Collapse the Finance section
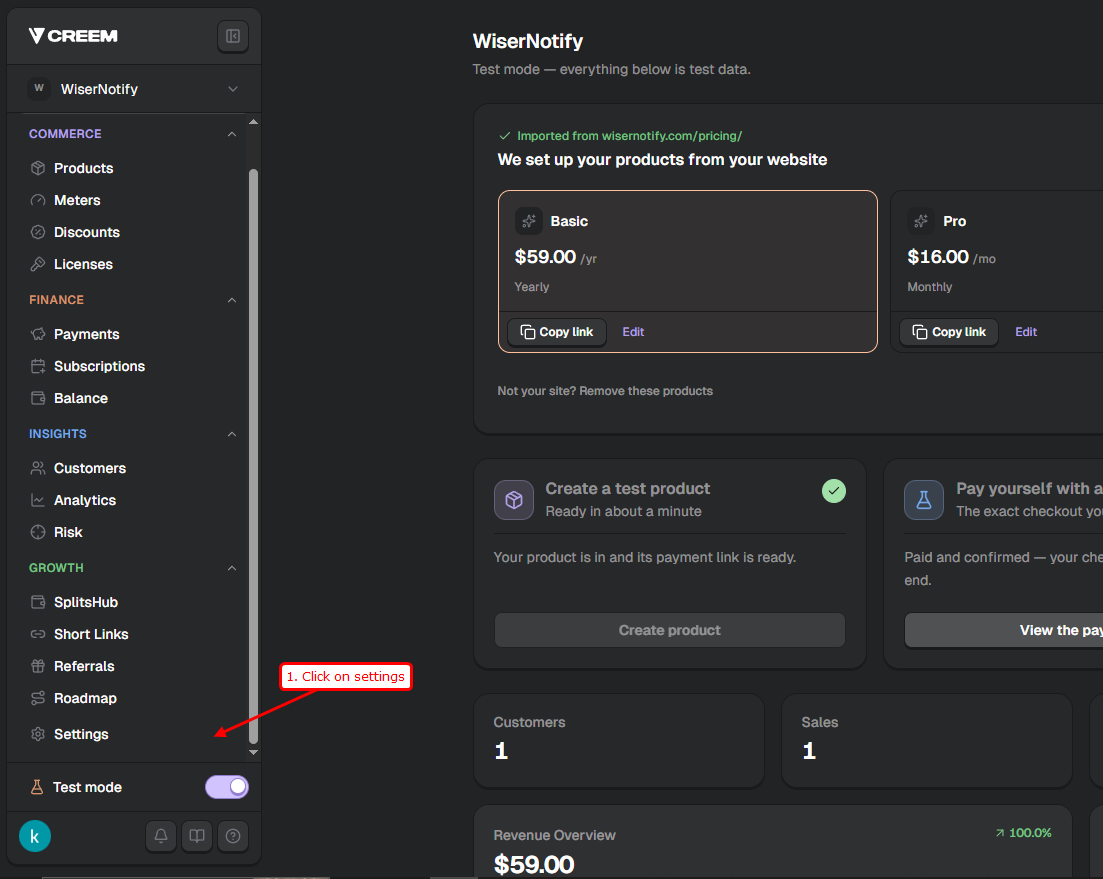Viewport: 1103px width, 879px height. pos(231,300)
